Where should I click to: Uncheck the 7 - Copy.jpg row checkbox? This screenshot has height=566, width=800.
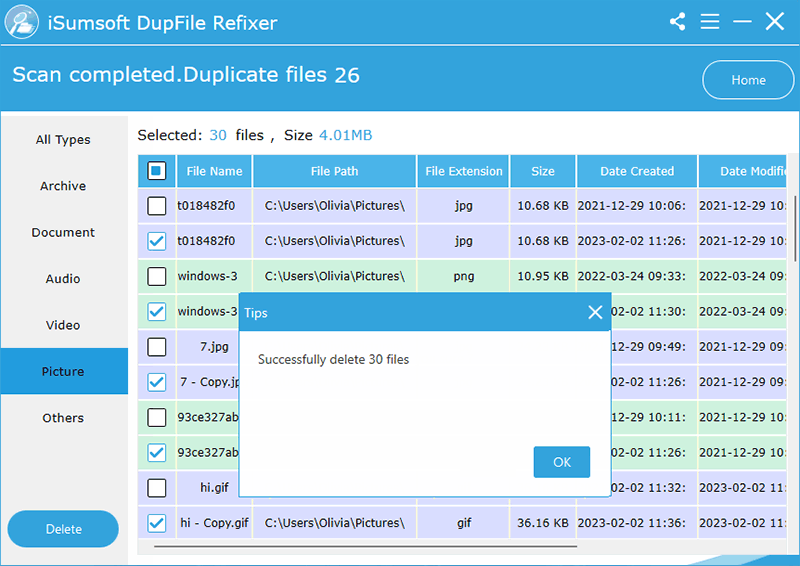tap(157, 382)
